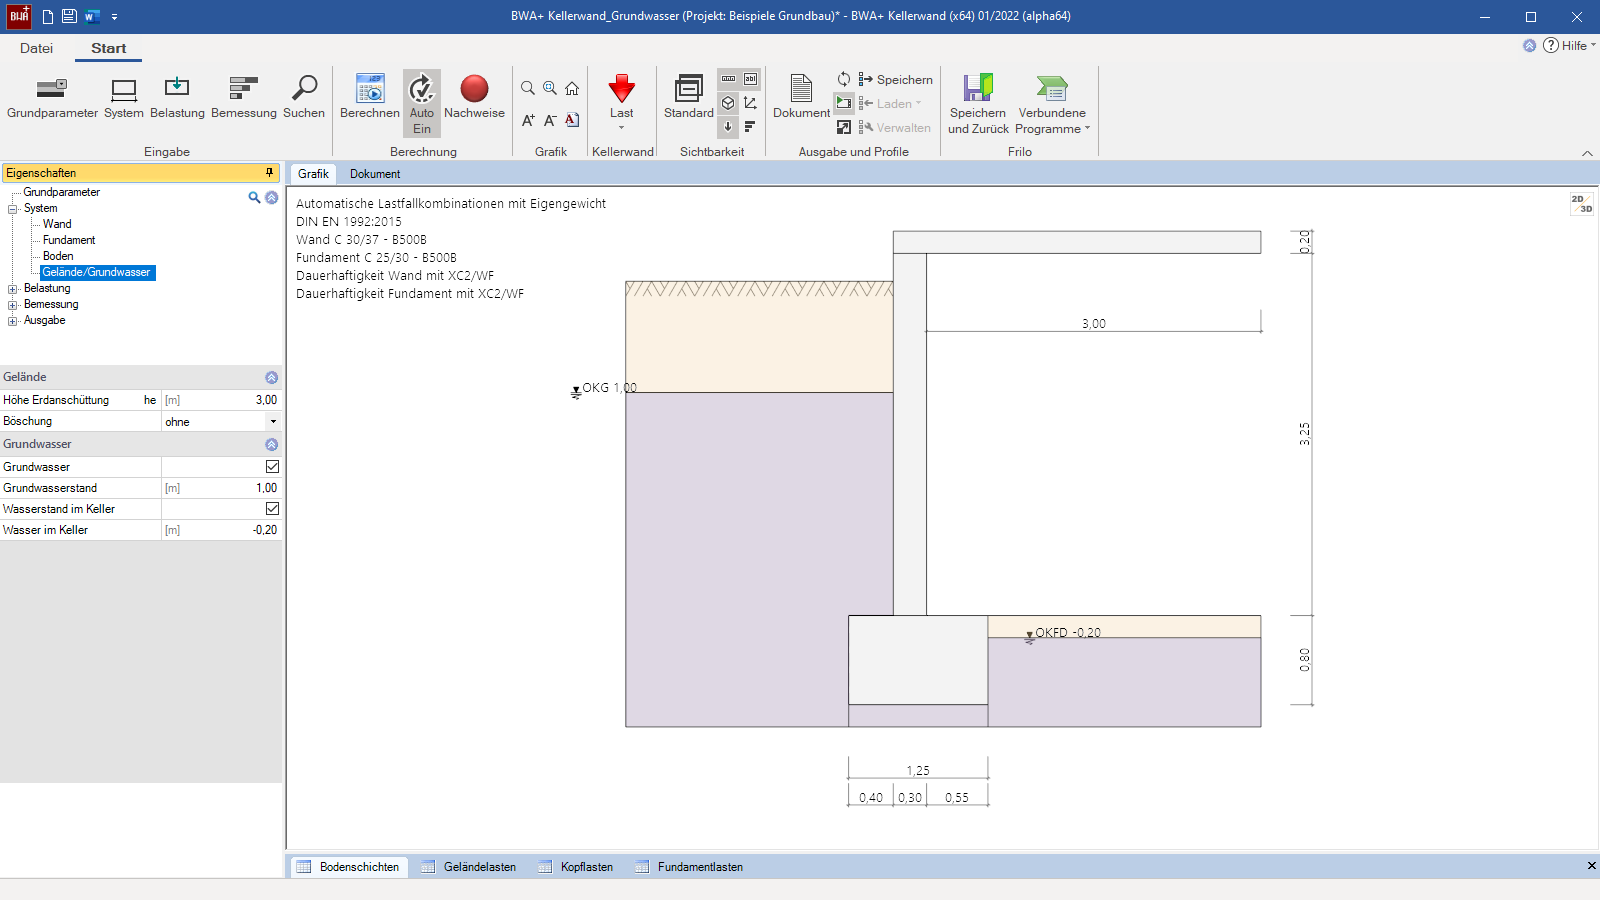Collapse the System tree node

(x=13, y=209)
